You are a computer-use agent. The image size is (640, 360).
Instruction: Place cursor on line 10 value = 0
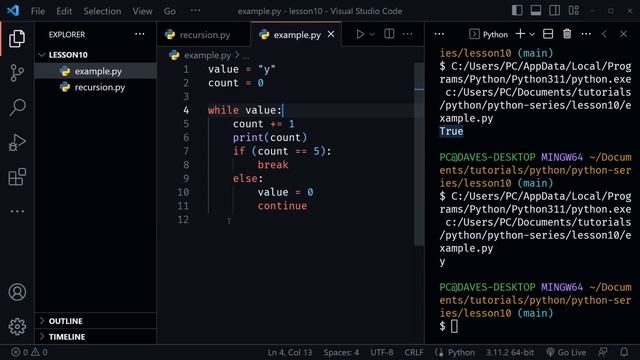[285, 192]
